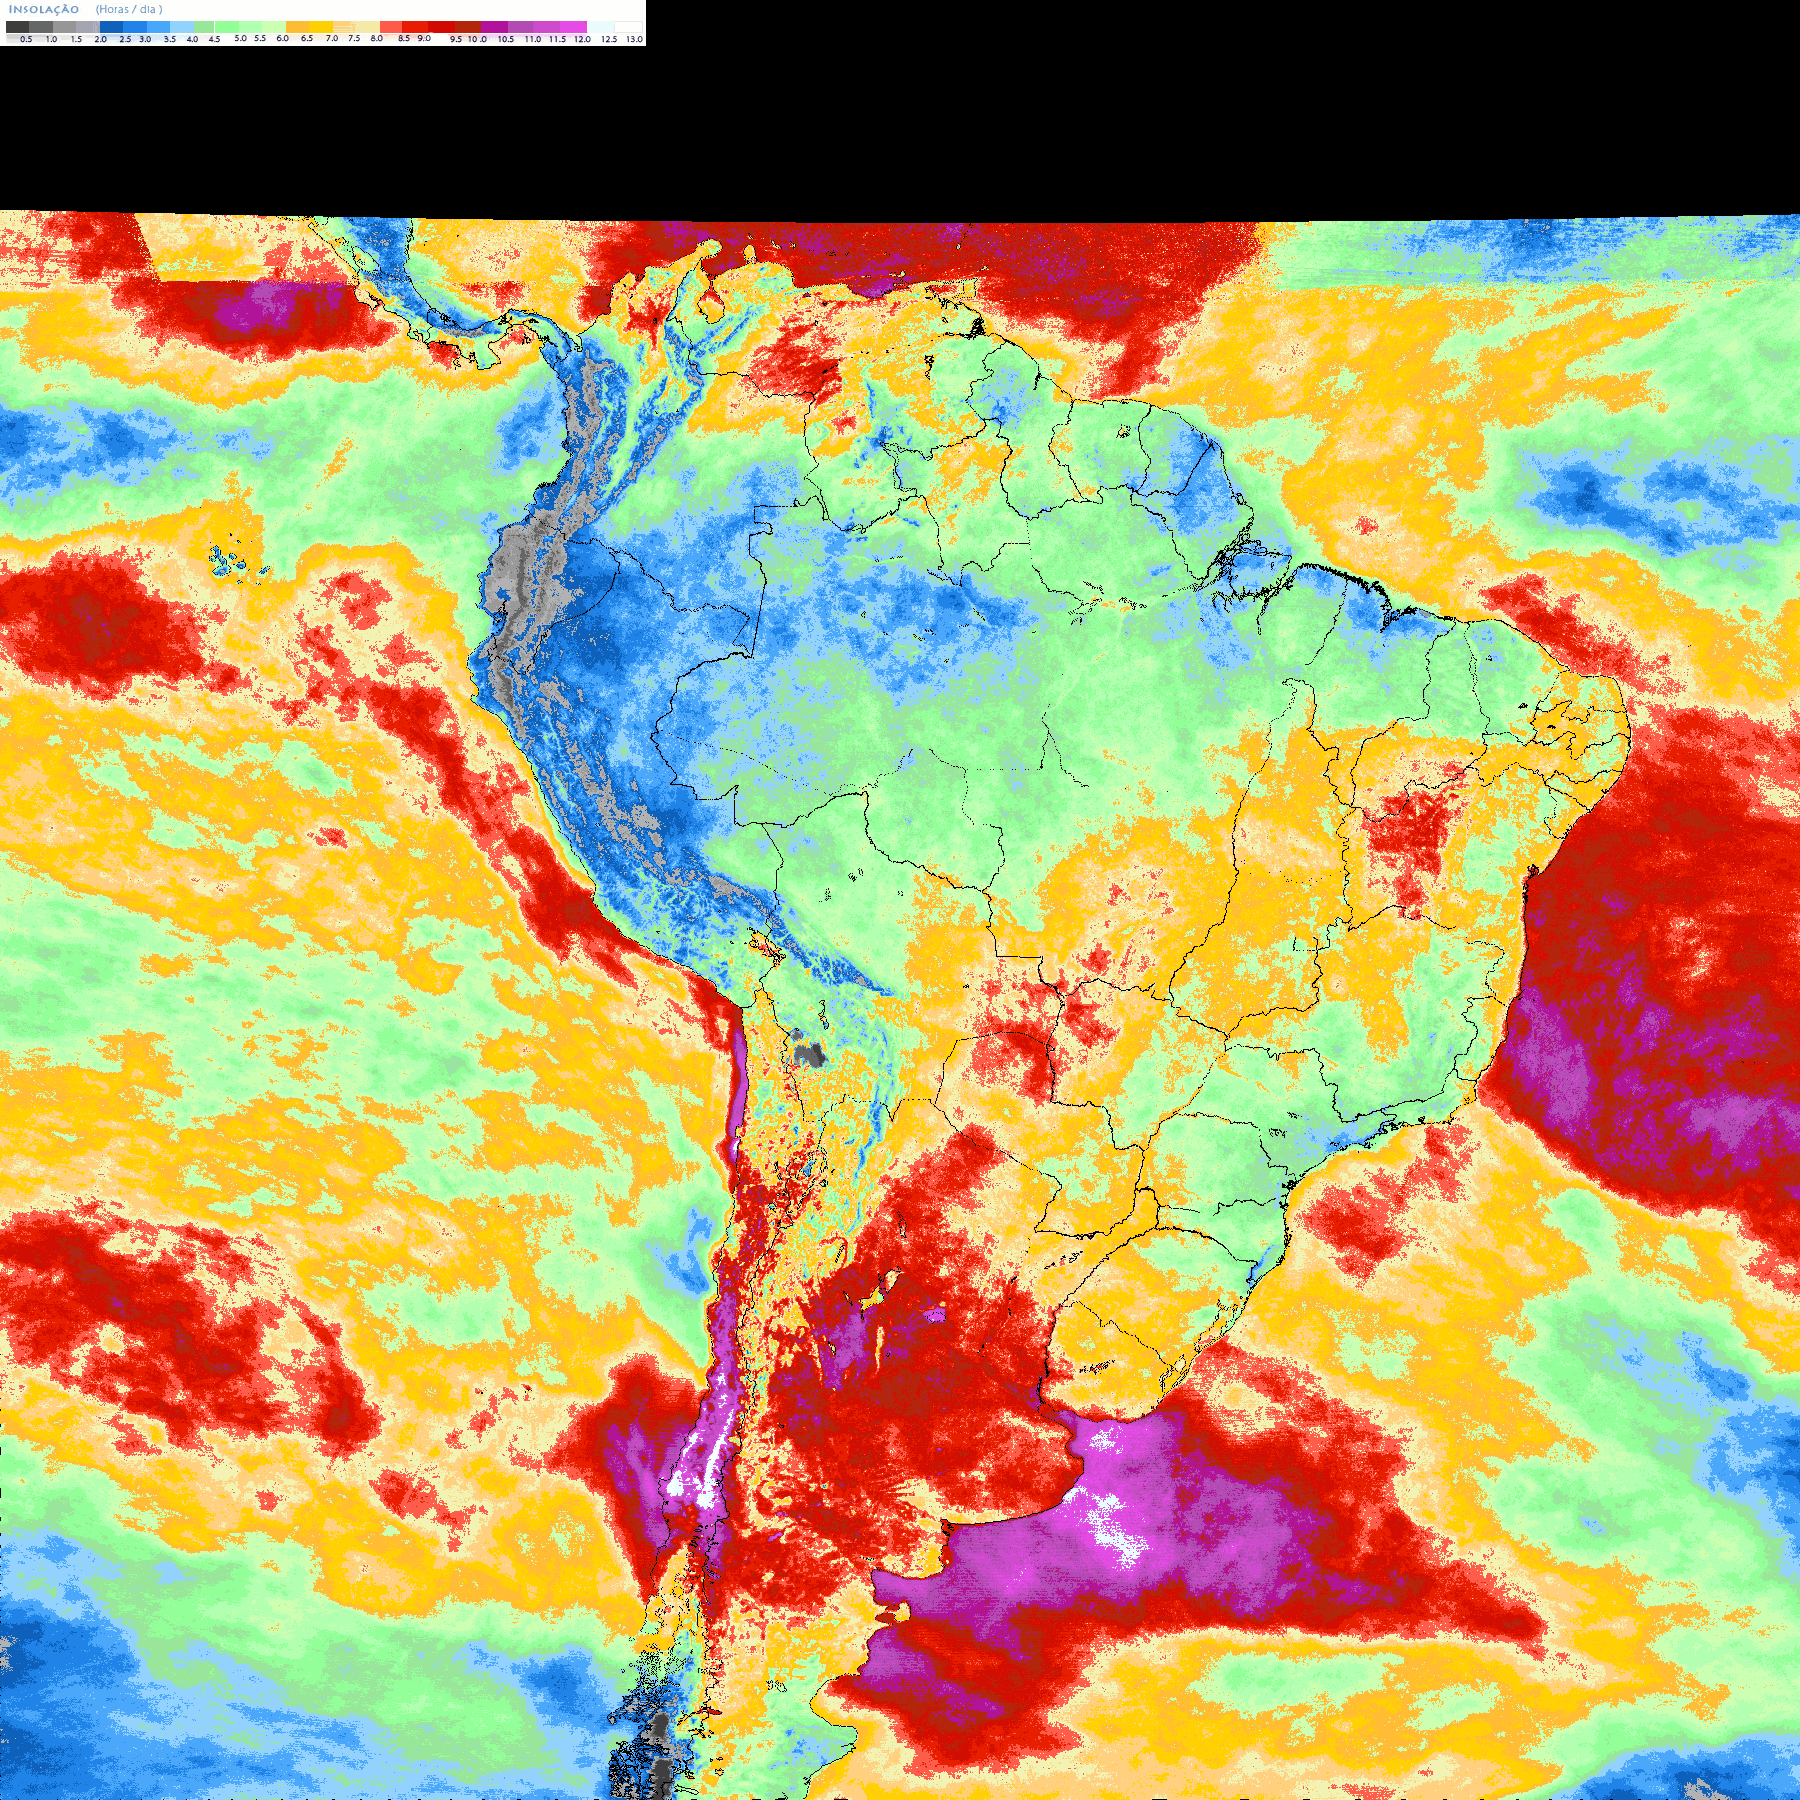Click the 5.5 legend value

pyautogui.click(x=260, y=38)
